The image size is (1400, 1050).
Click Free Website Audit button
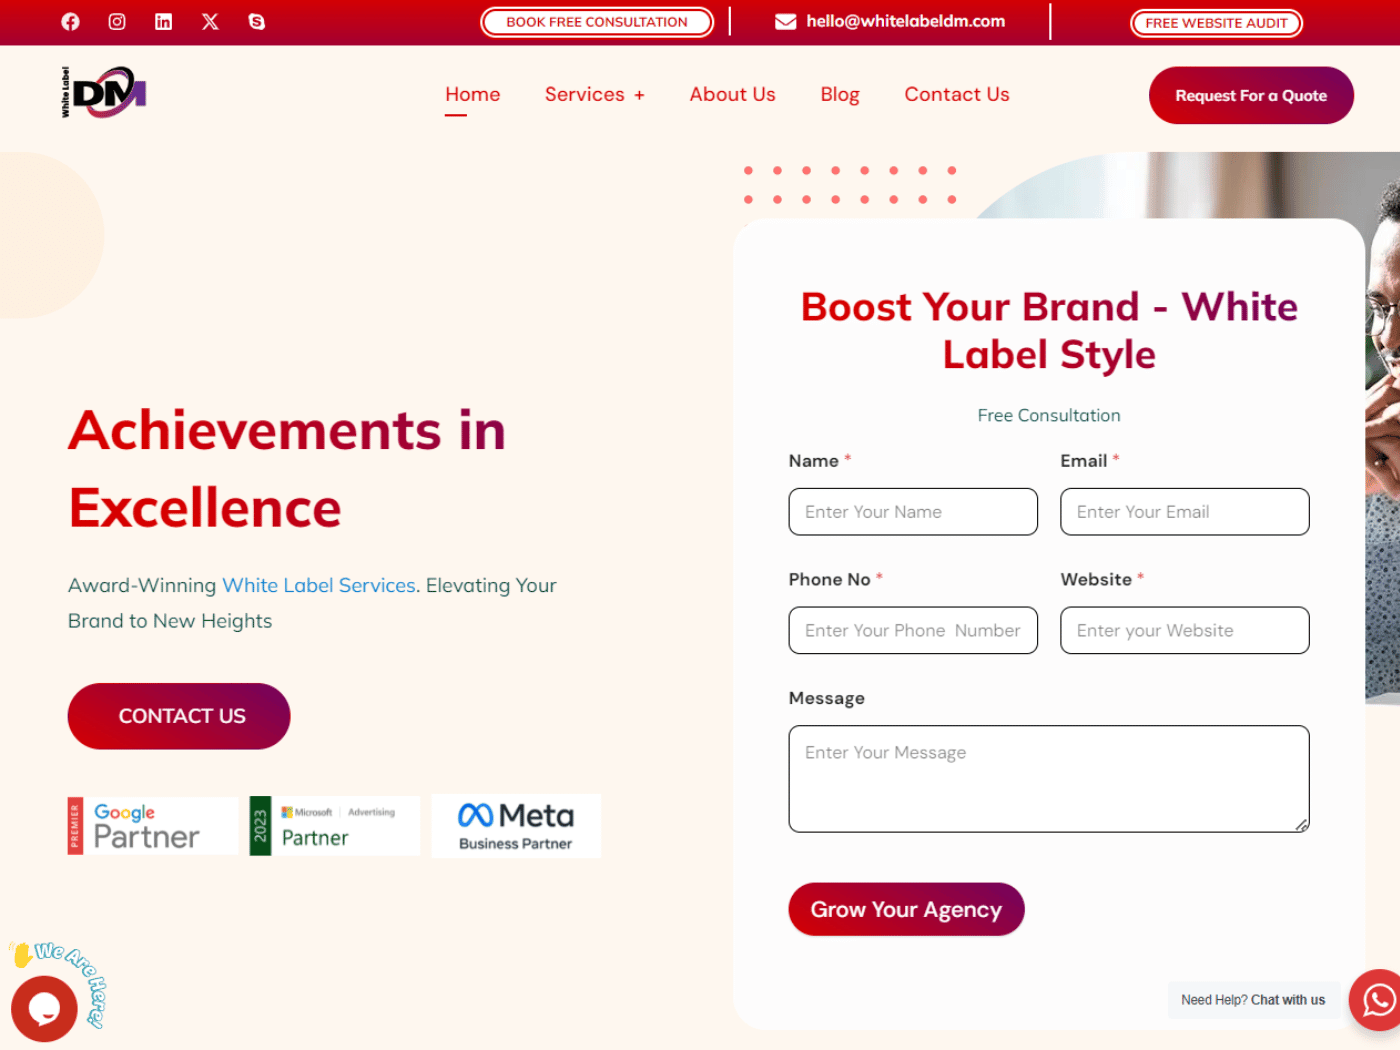pos(1216,23)
